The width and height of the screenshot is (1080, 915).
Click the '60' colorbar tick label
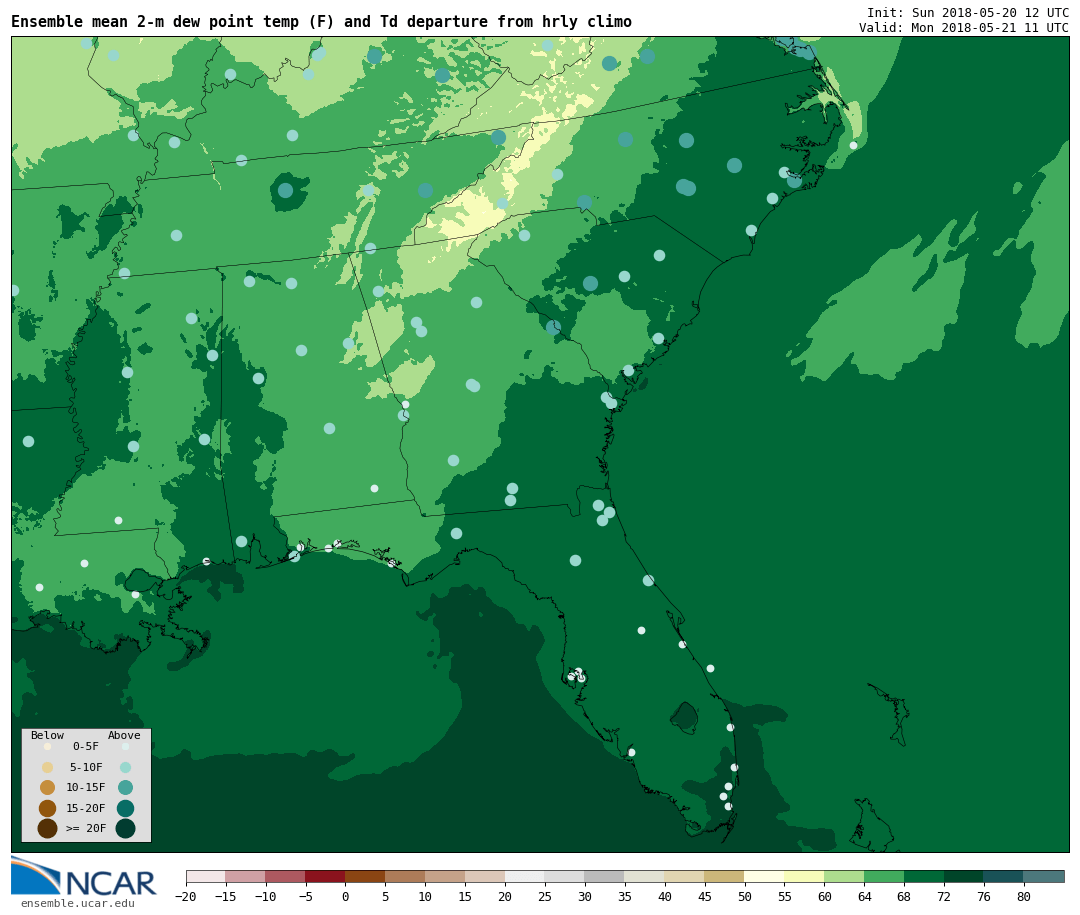tap(824, 896)
